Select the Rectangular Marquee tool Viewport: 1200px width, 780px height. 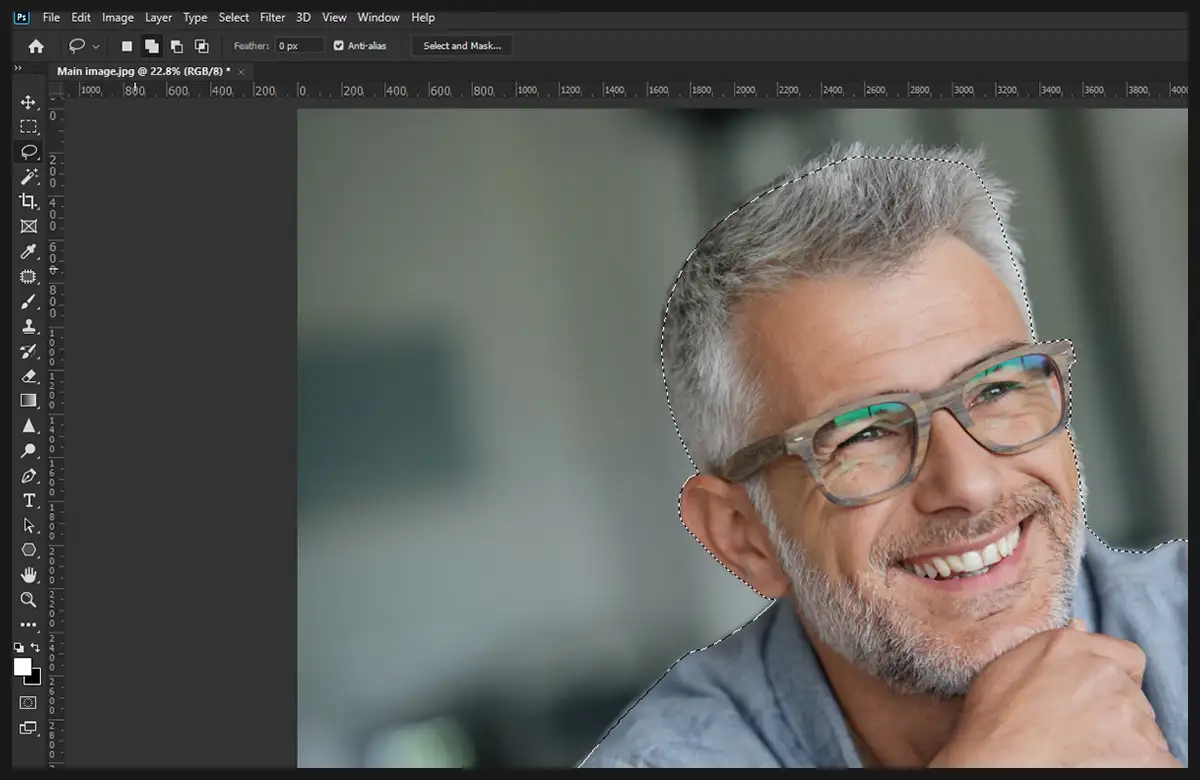(28, 127)
